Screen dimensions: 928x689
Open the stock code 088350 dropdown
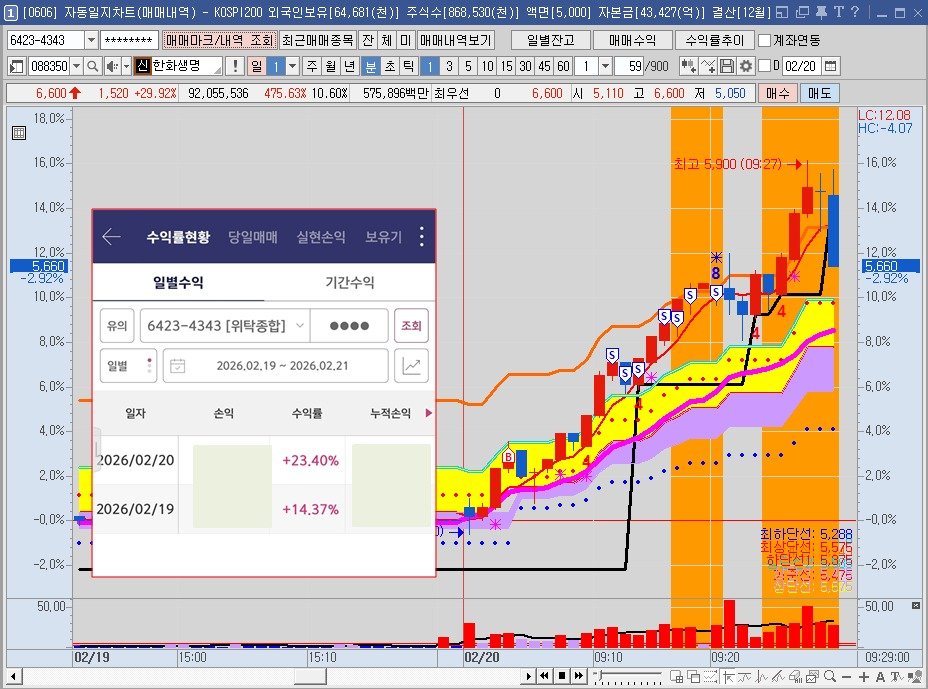point(75,66)
